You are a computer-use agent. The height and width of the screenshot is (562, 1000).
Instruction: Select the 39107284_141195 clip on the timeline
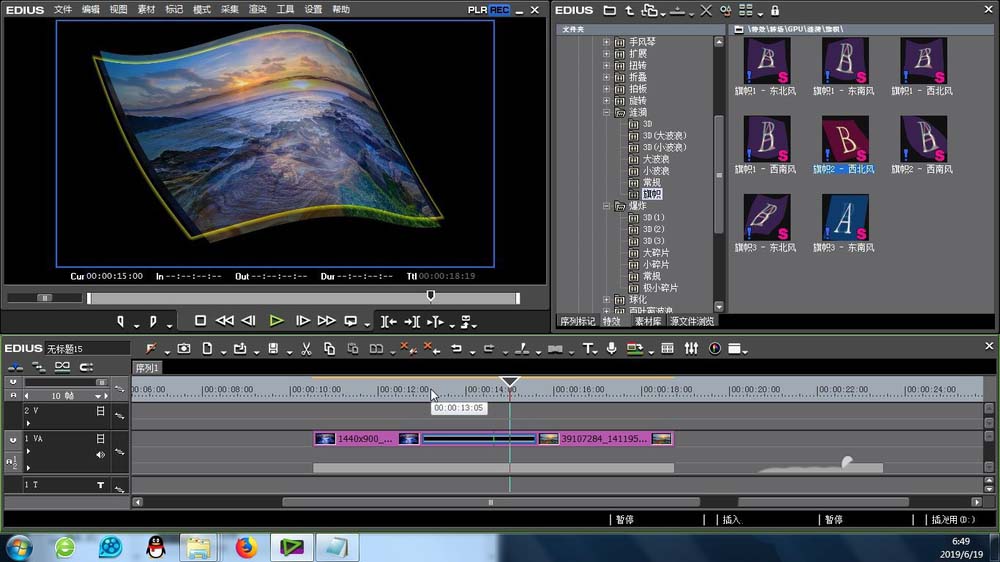tap(605, 439)
